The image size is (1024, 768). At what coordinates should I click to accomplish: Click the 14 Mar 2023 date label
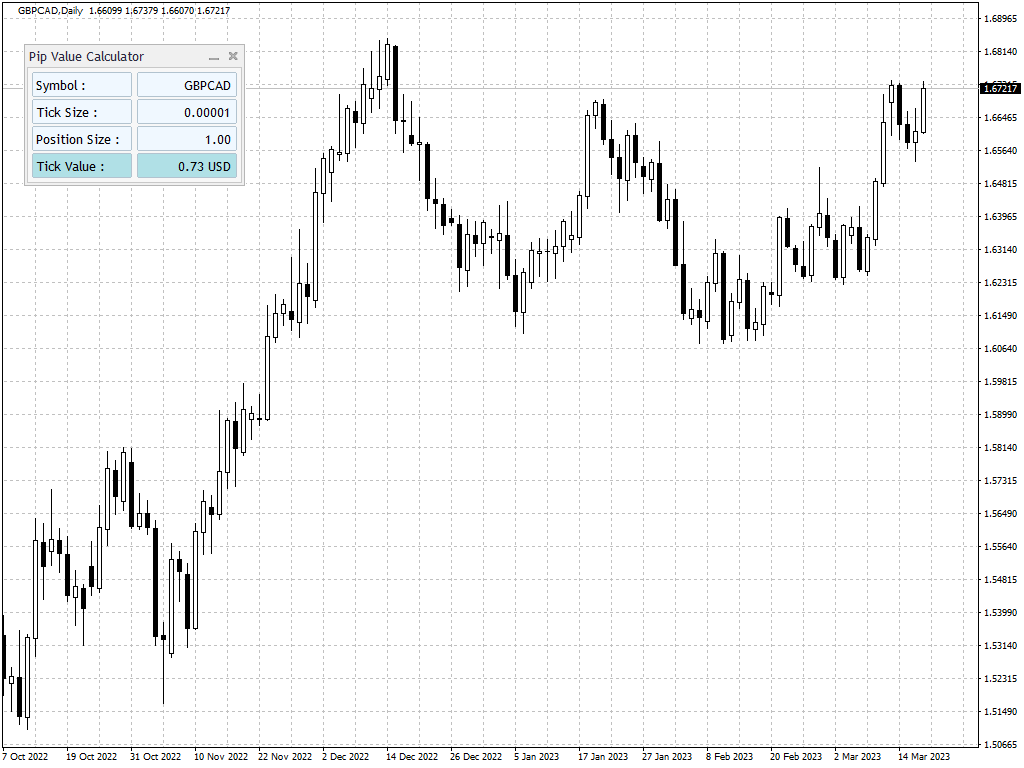[x=923, y=756]
